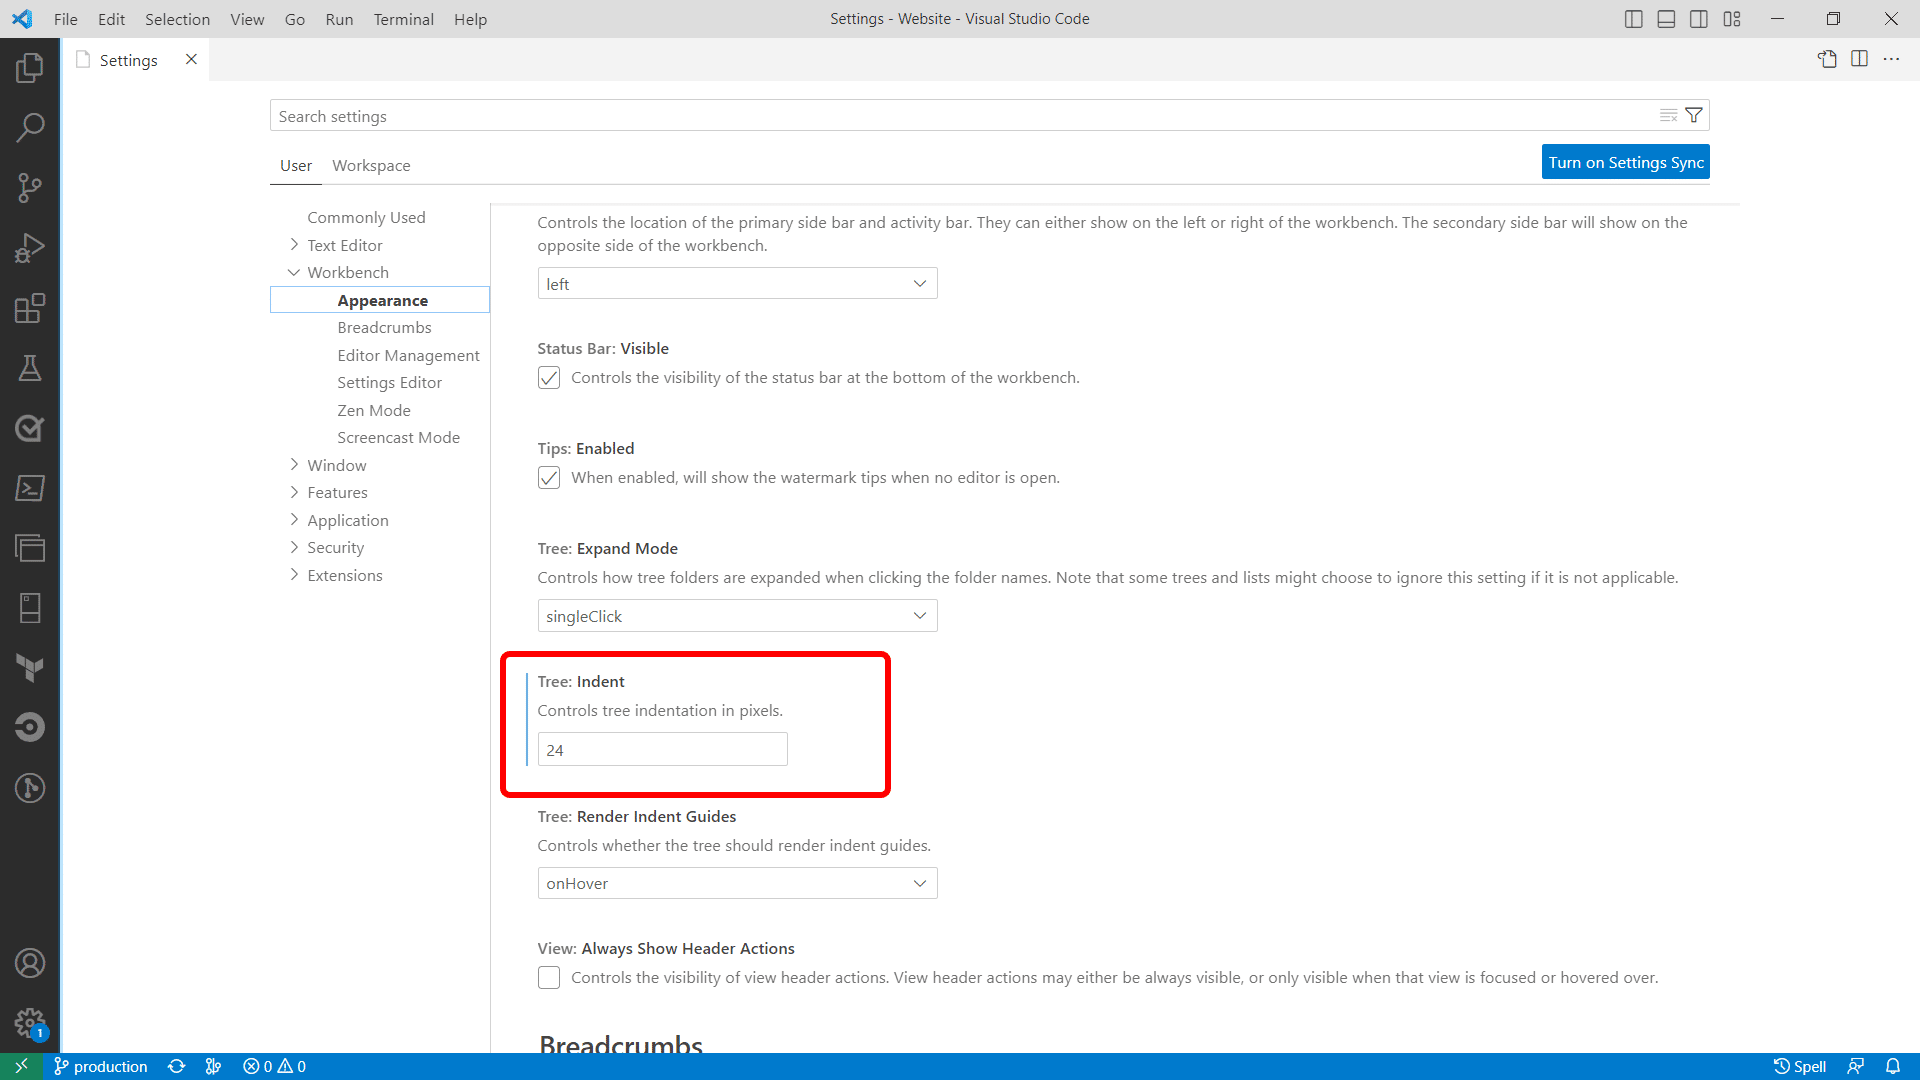Image resolution: width=1920 pixels, height=1080 pixels.
Task: Open Settings (JSON) icon in the editor title bar
Action: click(x=1827, y=59)
